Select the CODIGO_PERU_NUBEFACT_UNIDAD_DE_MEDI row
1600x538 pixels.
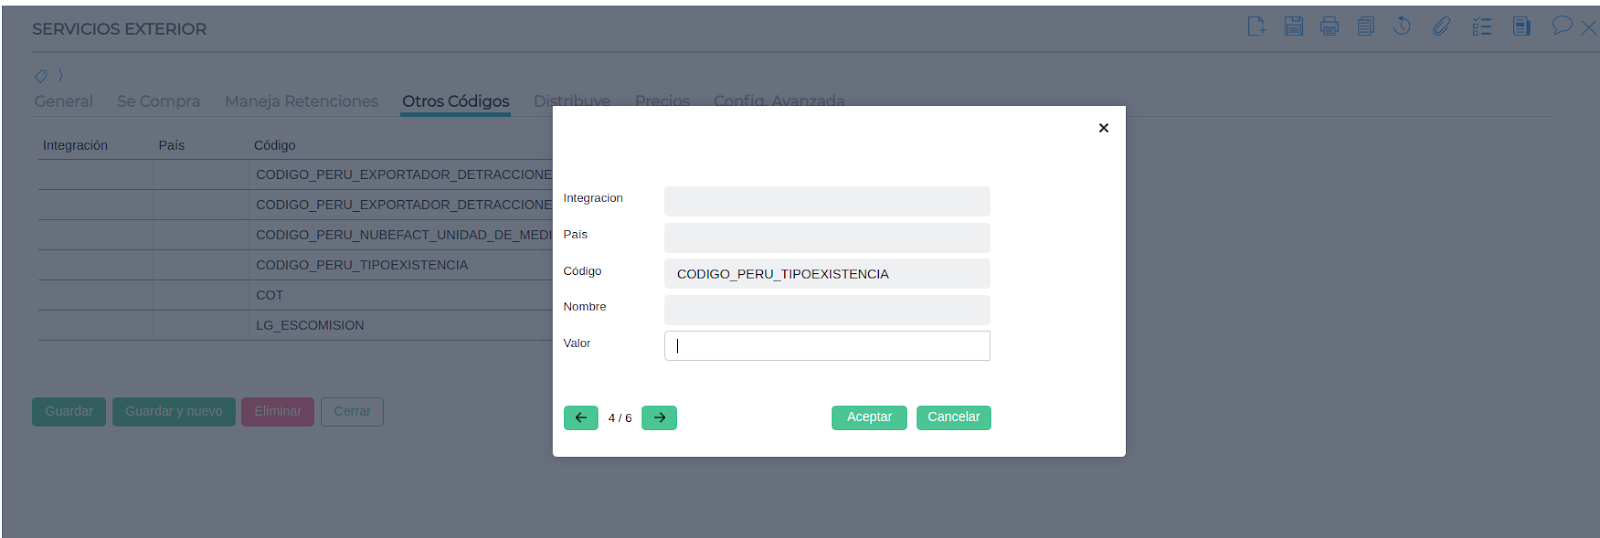(296, 235)
